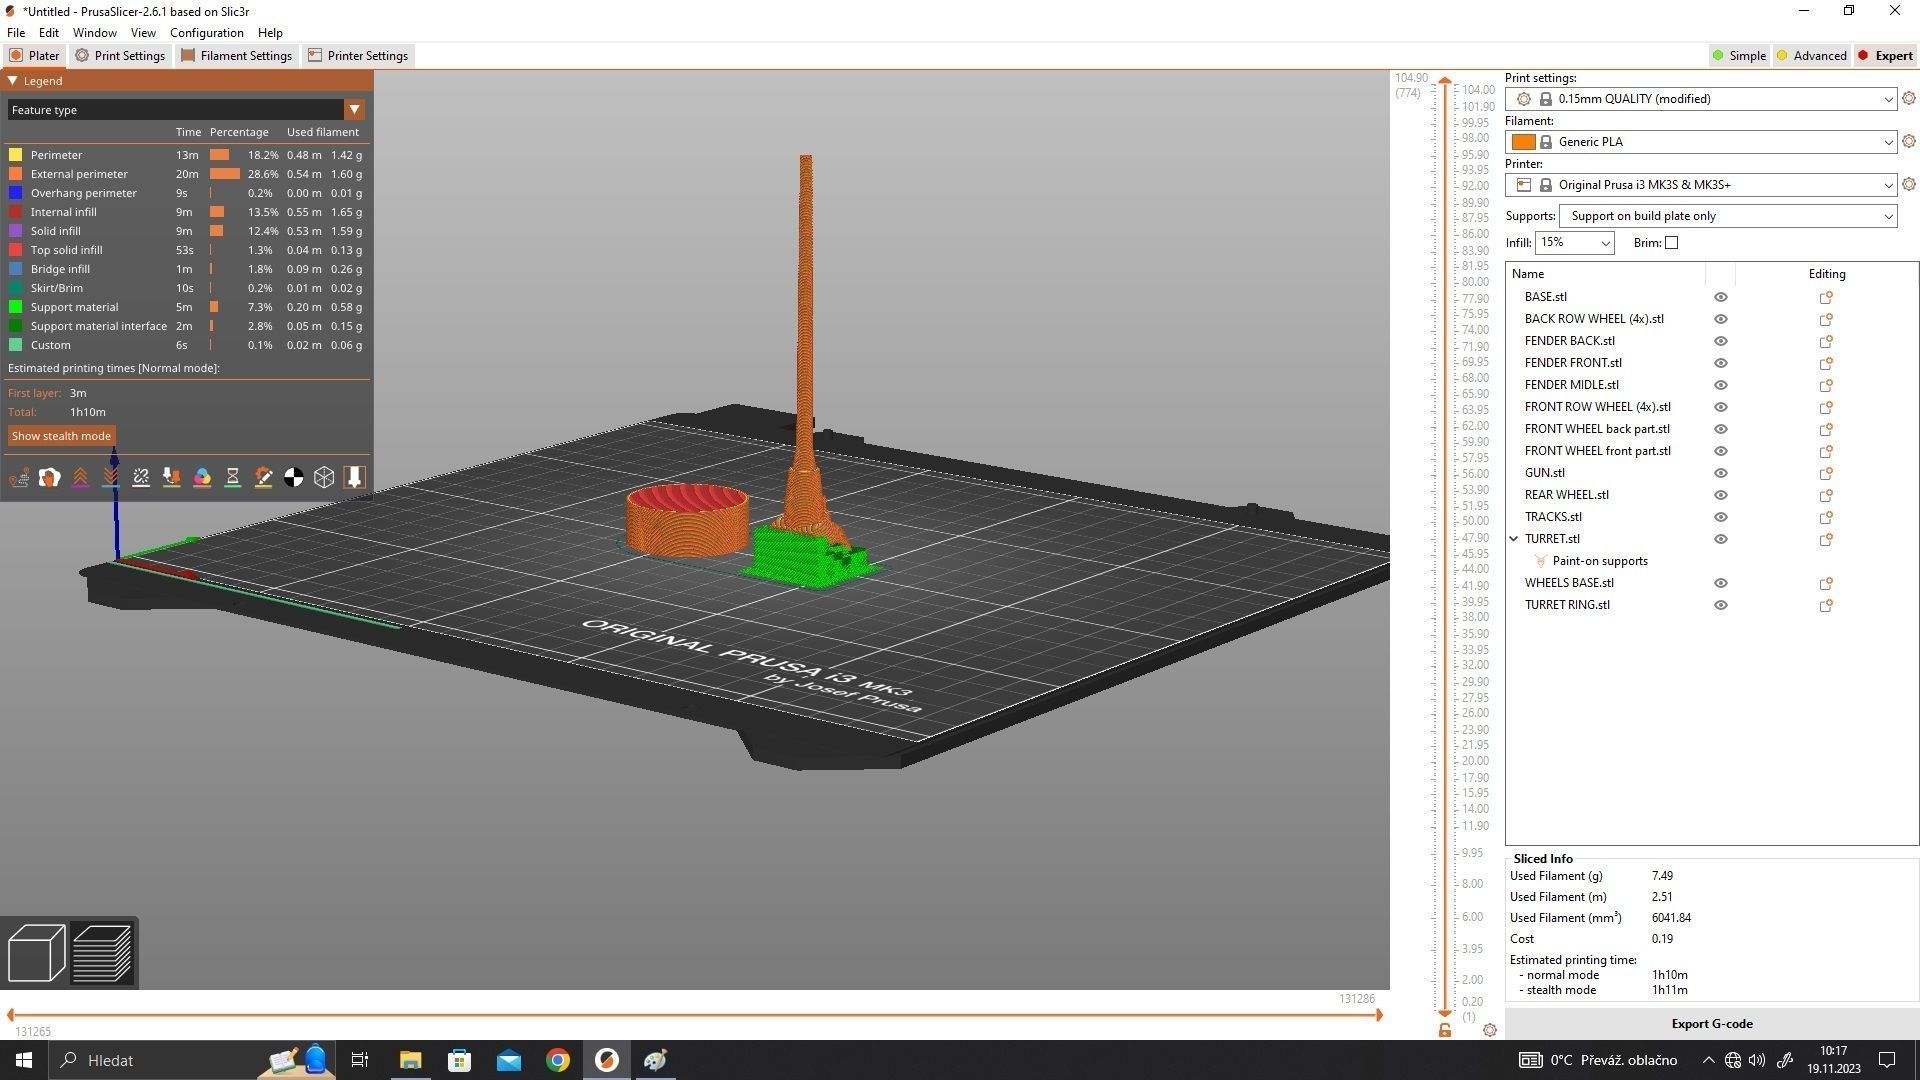Open the Configuration menu
Viewport: 1920px width, 1080px height.
click(206, 33)
